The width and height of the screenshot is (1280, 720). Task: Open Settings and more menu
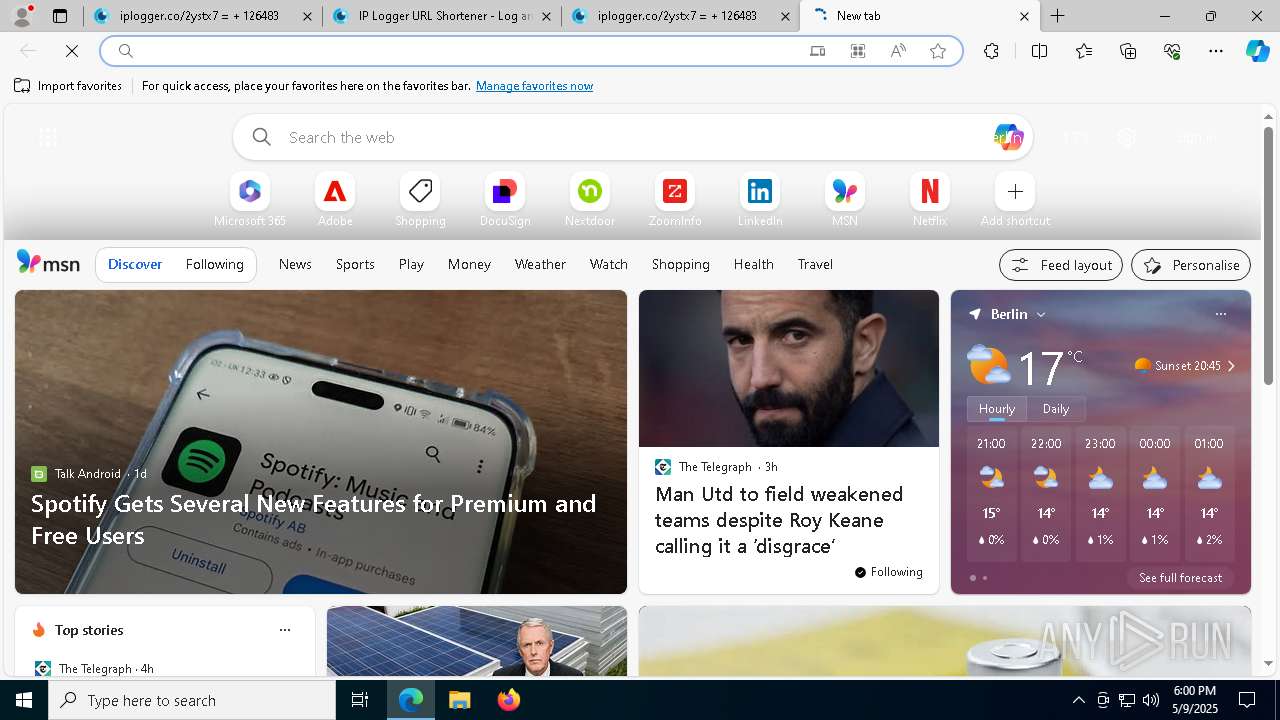tap(1216, 51)
